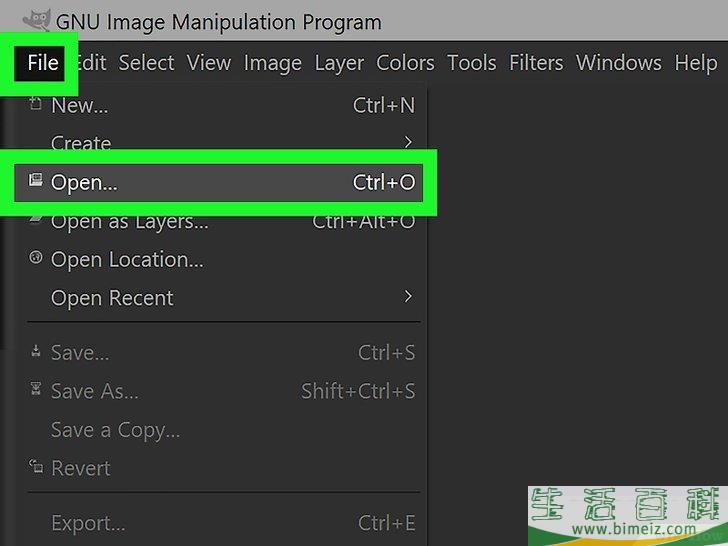Viewport: 728px width, 546px height.
Task: Choose Open Location... entry
Action: click(x=223, y=260)
